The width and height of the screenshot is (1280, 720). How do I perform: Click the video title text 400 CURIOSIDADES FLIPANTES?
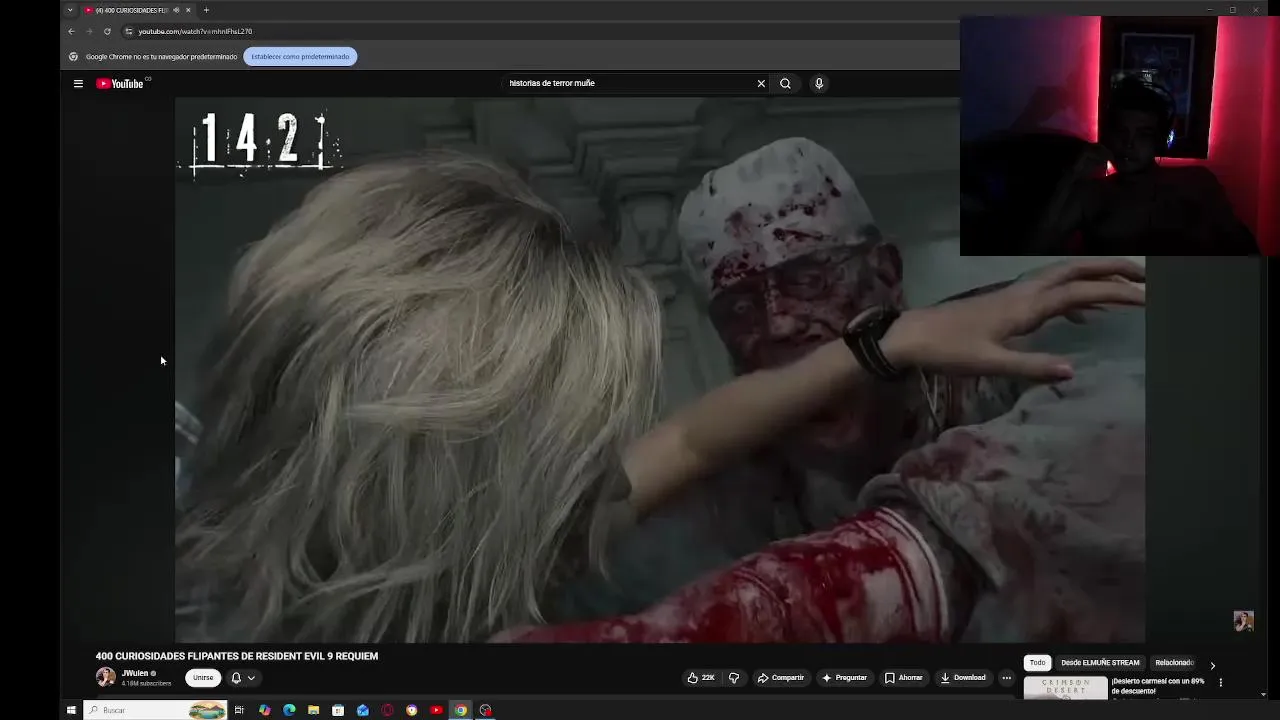[237, 657]
